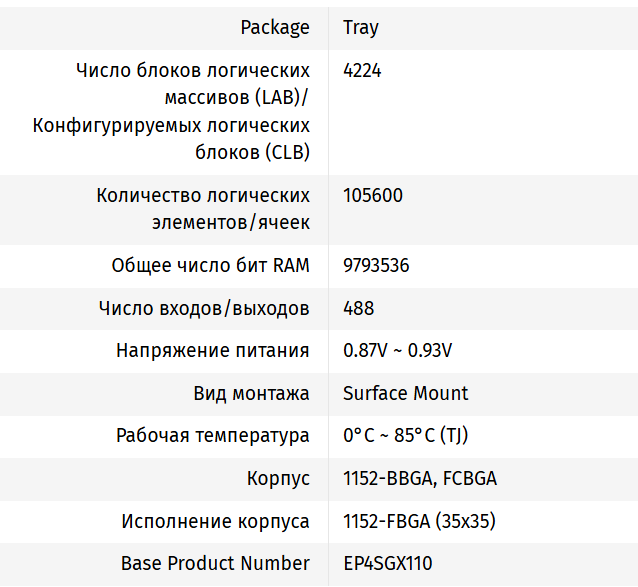Click the "Вид монтажа" label

[251, 394]
